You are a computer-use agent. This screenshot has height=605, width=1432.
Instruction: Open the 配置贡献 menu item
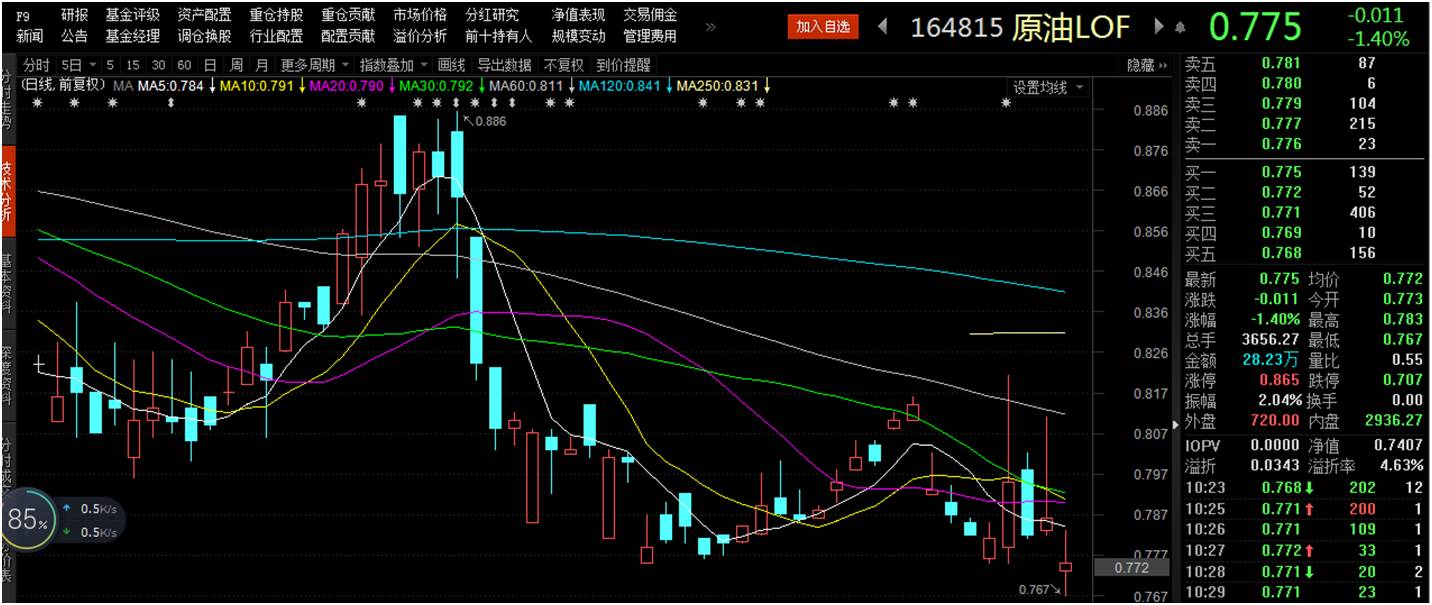[349, 36]
